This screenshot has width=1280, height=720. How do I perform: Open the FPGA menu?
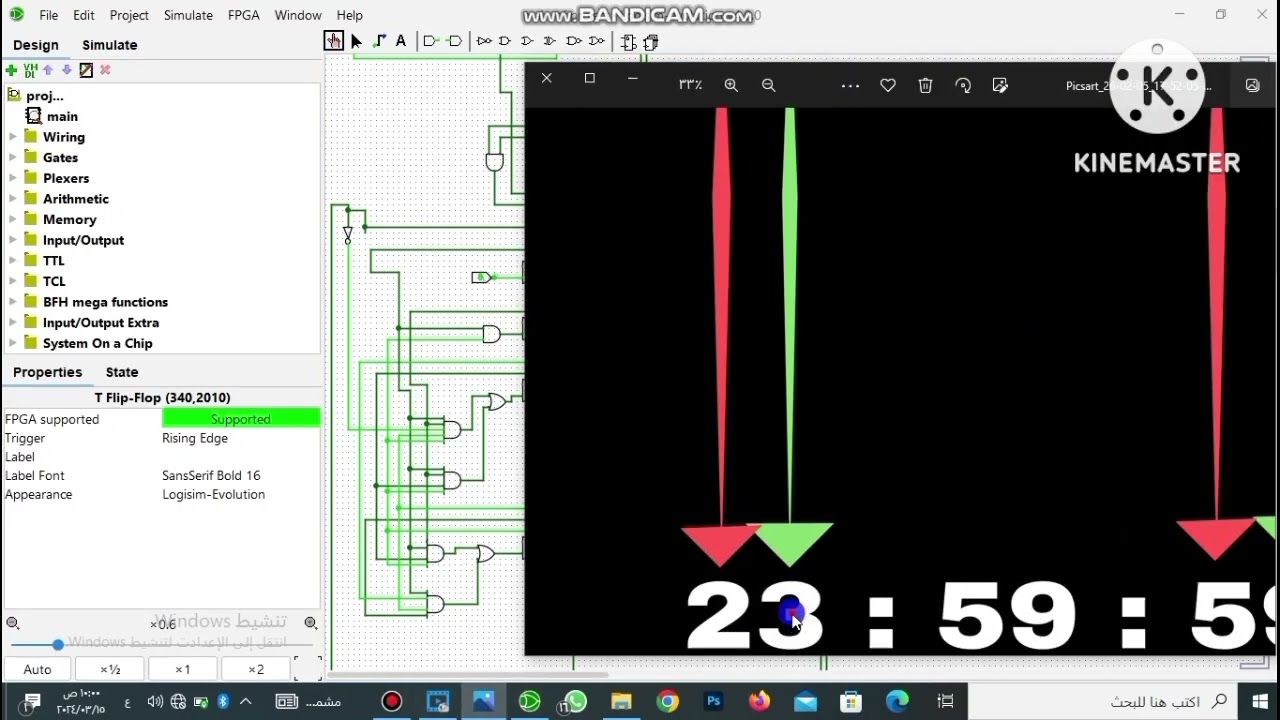(244, 15)
